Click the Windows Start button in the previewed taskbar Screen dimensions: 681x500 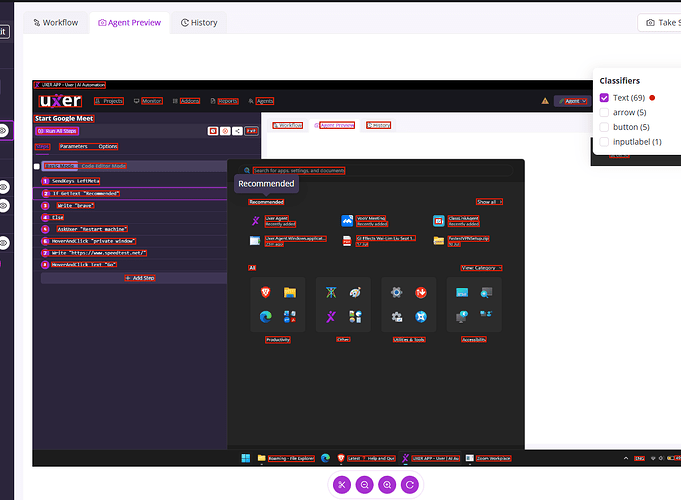tap(246, 458)
